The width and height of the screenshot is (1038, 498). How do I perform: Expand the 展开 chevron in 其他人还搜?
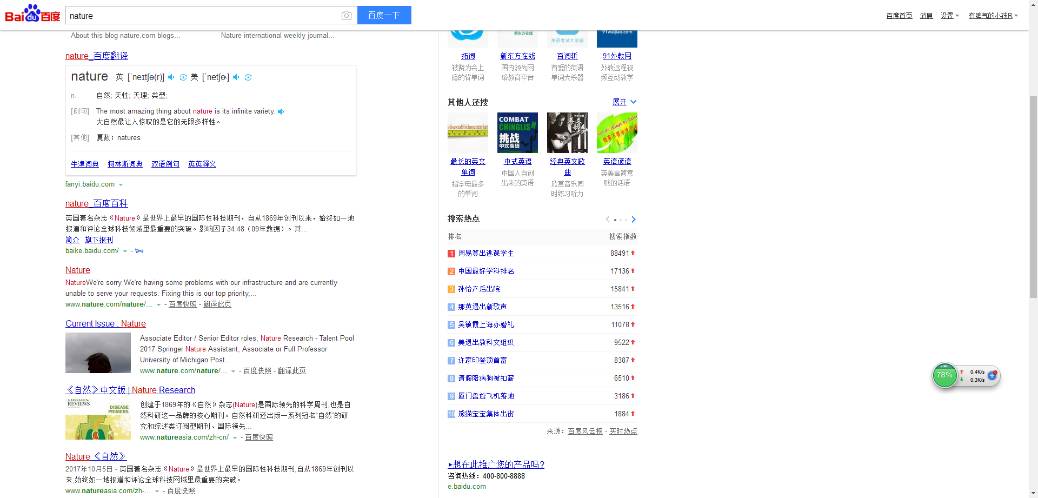point(634,102)
